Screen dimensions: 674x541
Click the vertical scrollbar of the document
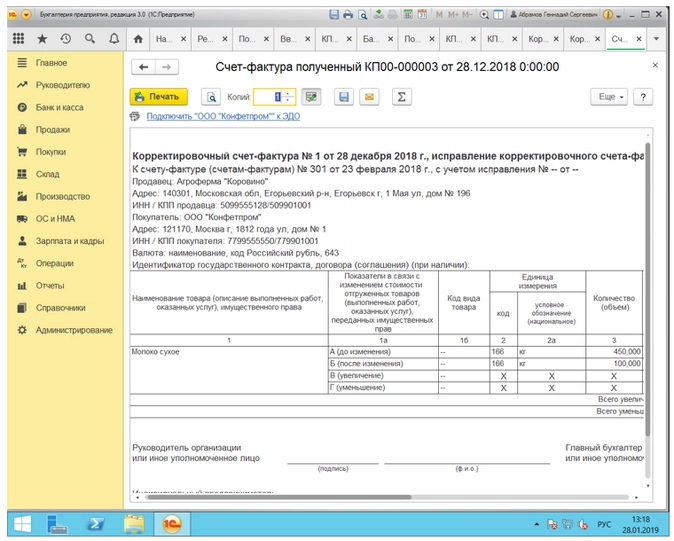tap(648, 288)
